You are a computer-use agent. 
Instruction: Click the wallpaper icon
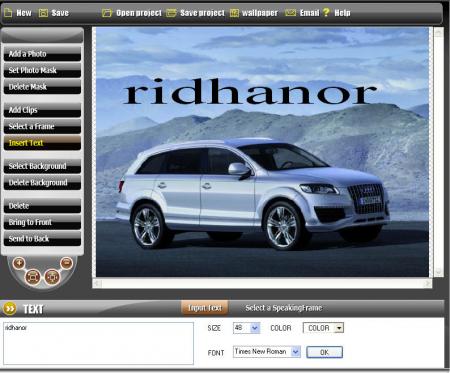pyautogui.click(x=234, y=13)
